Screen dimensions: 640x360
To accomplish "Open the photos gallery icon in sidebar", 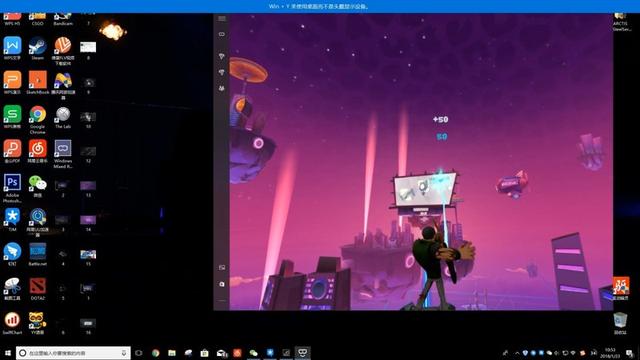I will (222, 267).
